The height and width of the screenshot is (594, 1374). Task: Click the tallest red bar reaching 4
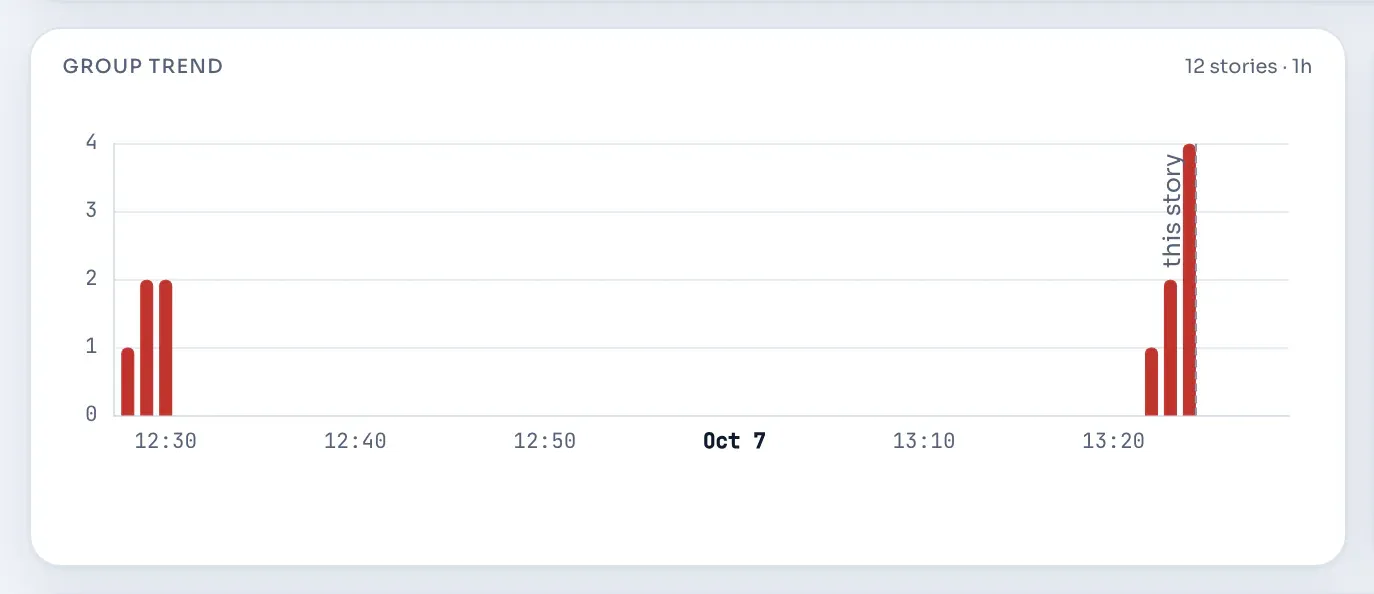pyautogui.click(x=1189, y=280)
